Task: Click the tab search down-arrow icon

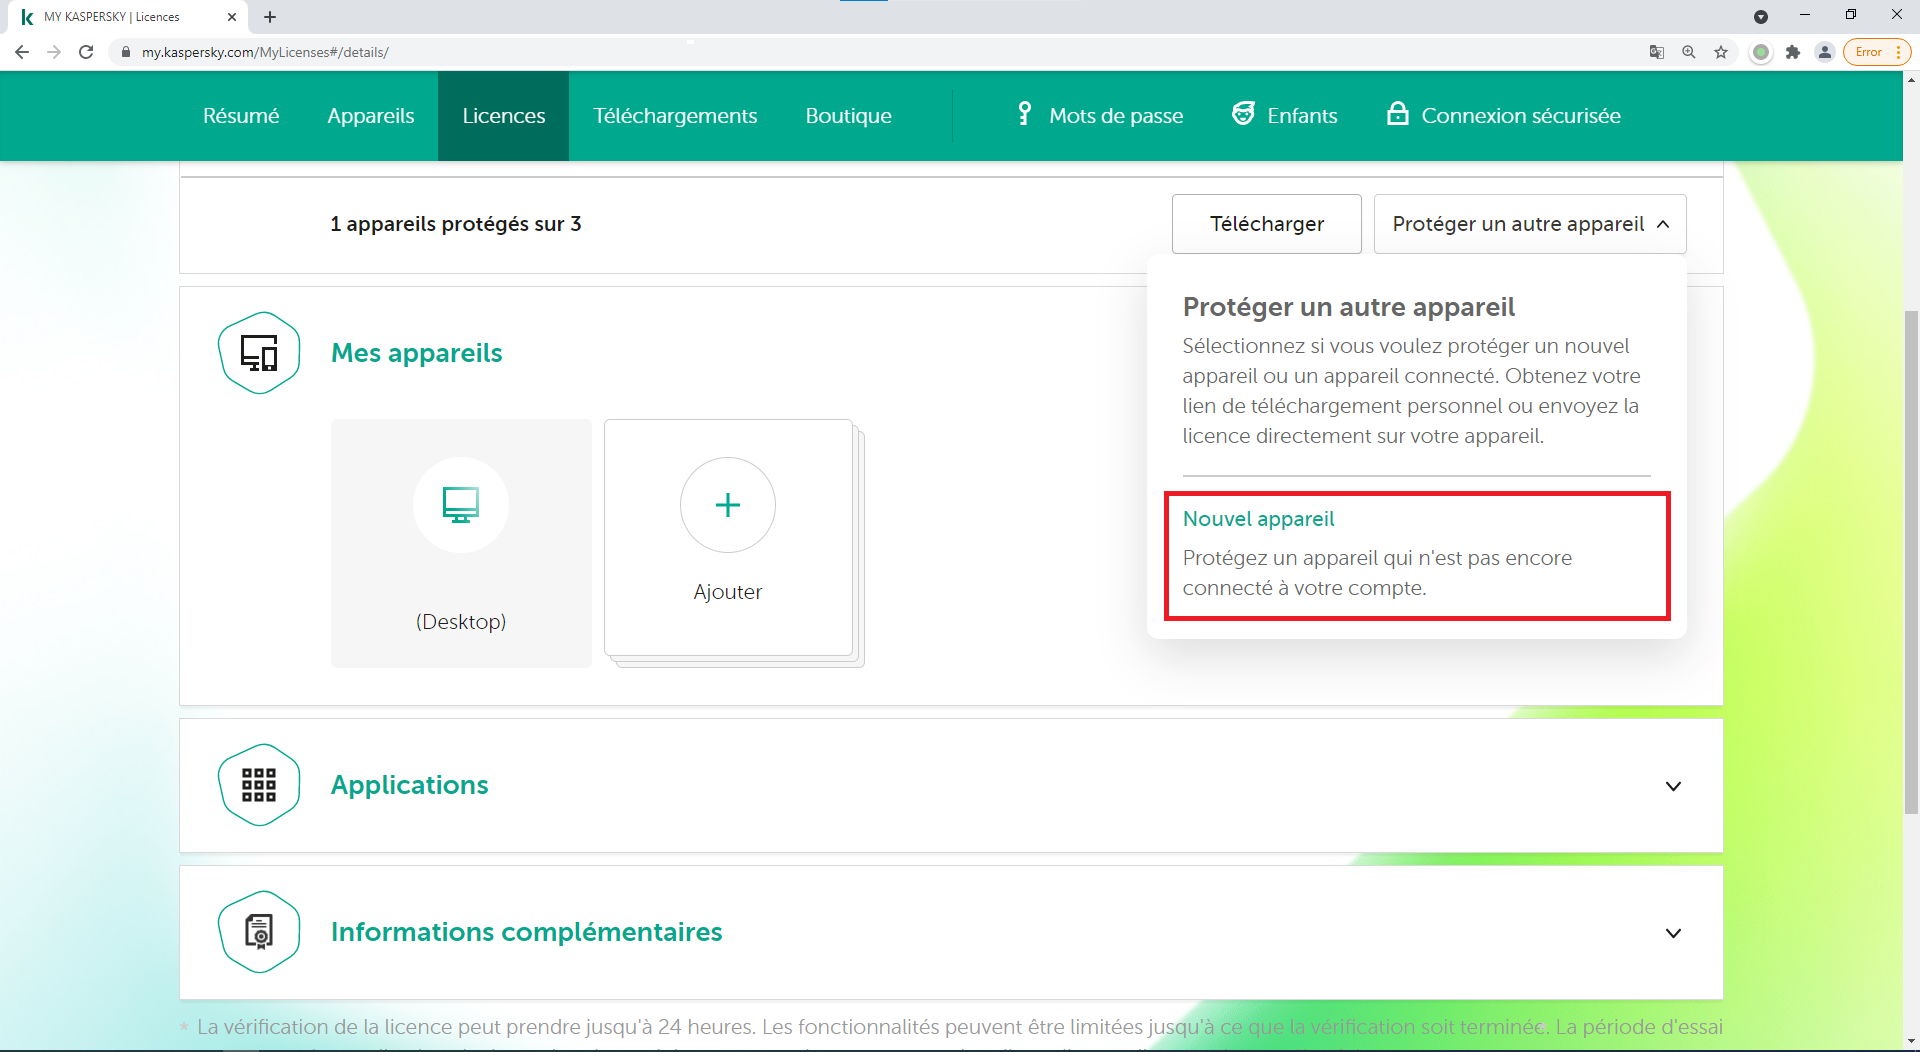Action: pos(1761,16)
